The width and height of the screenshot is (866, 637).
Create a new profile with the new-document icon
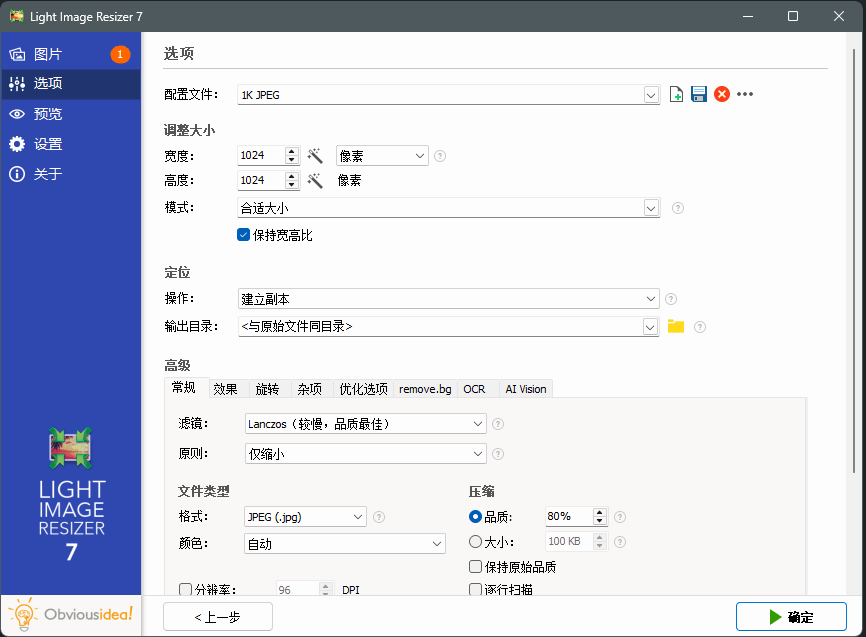[x=676, y=94]
